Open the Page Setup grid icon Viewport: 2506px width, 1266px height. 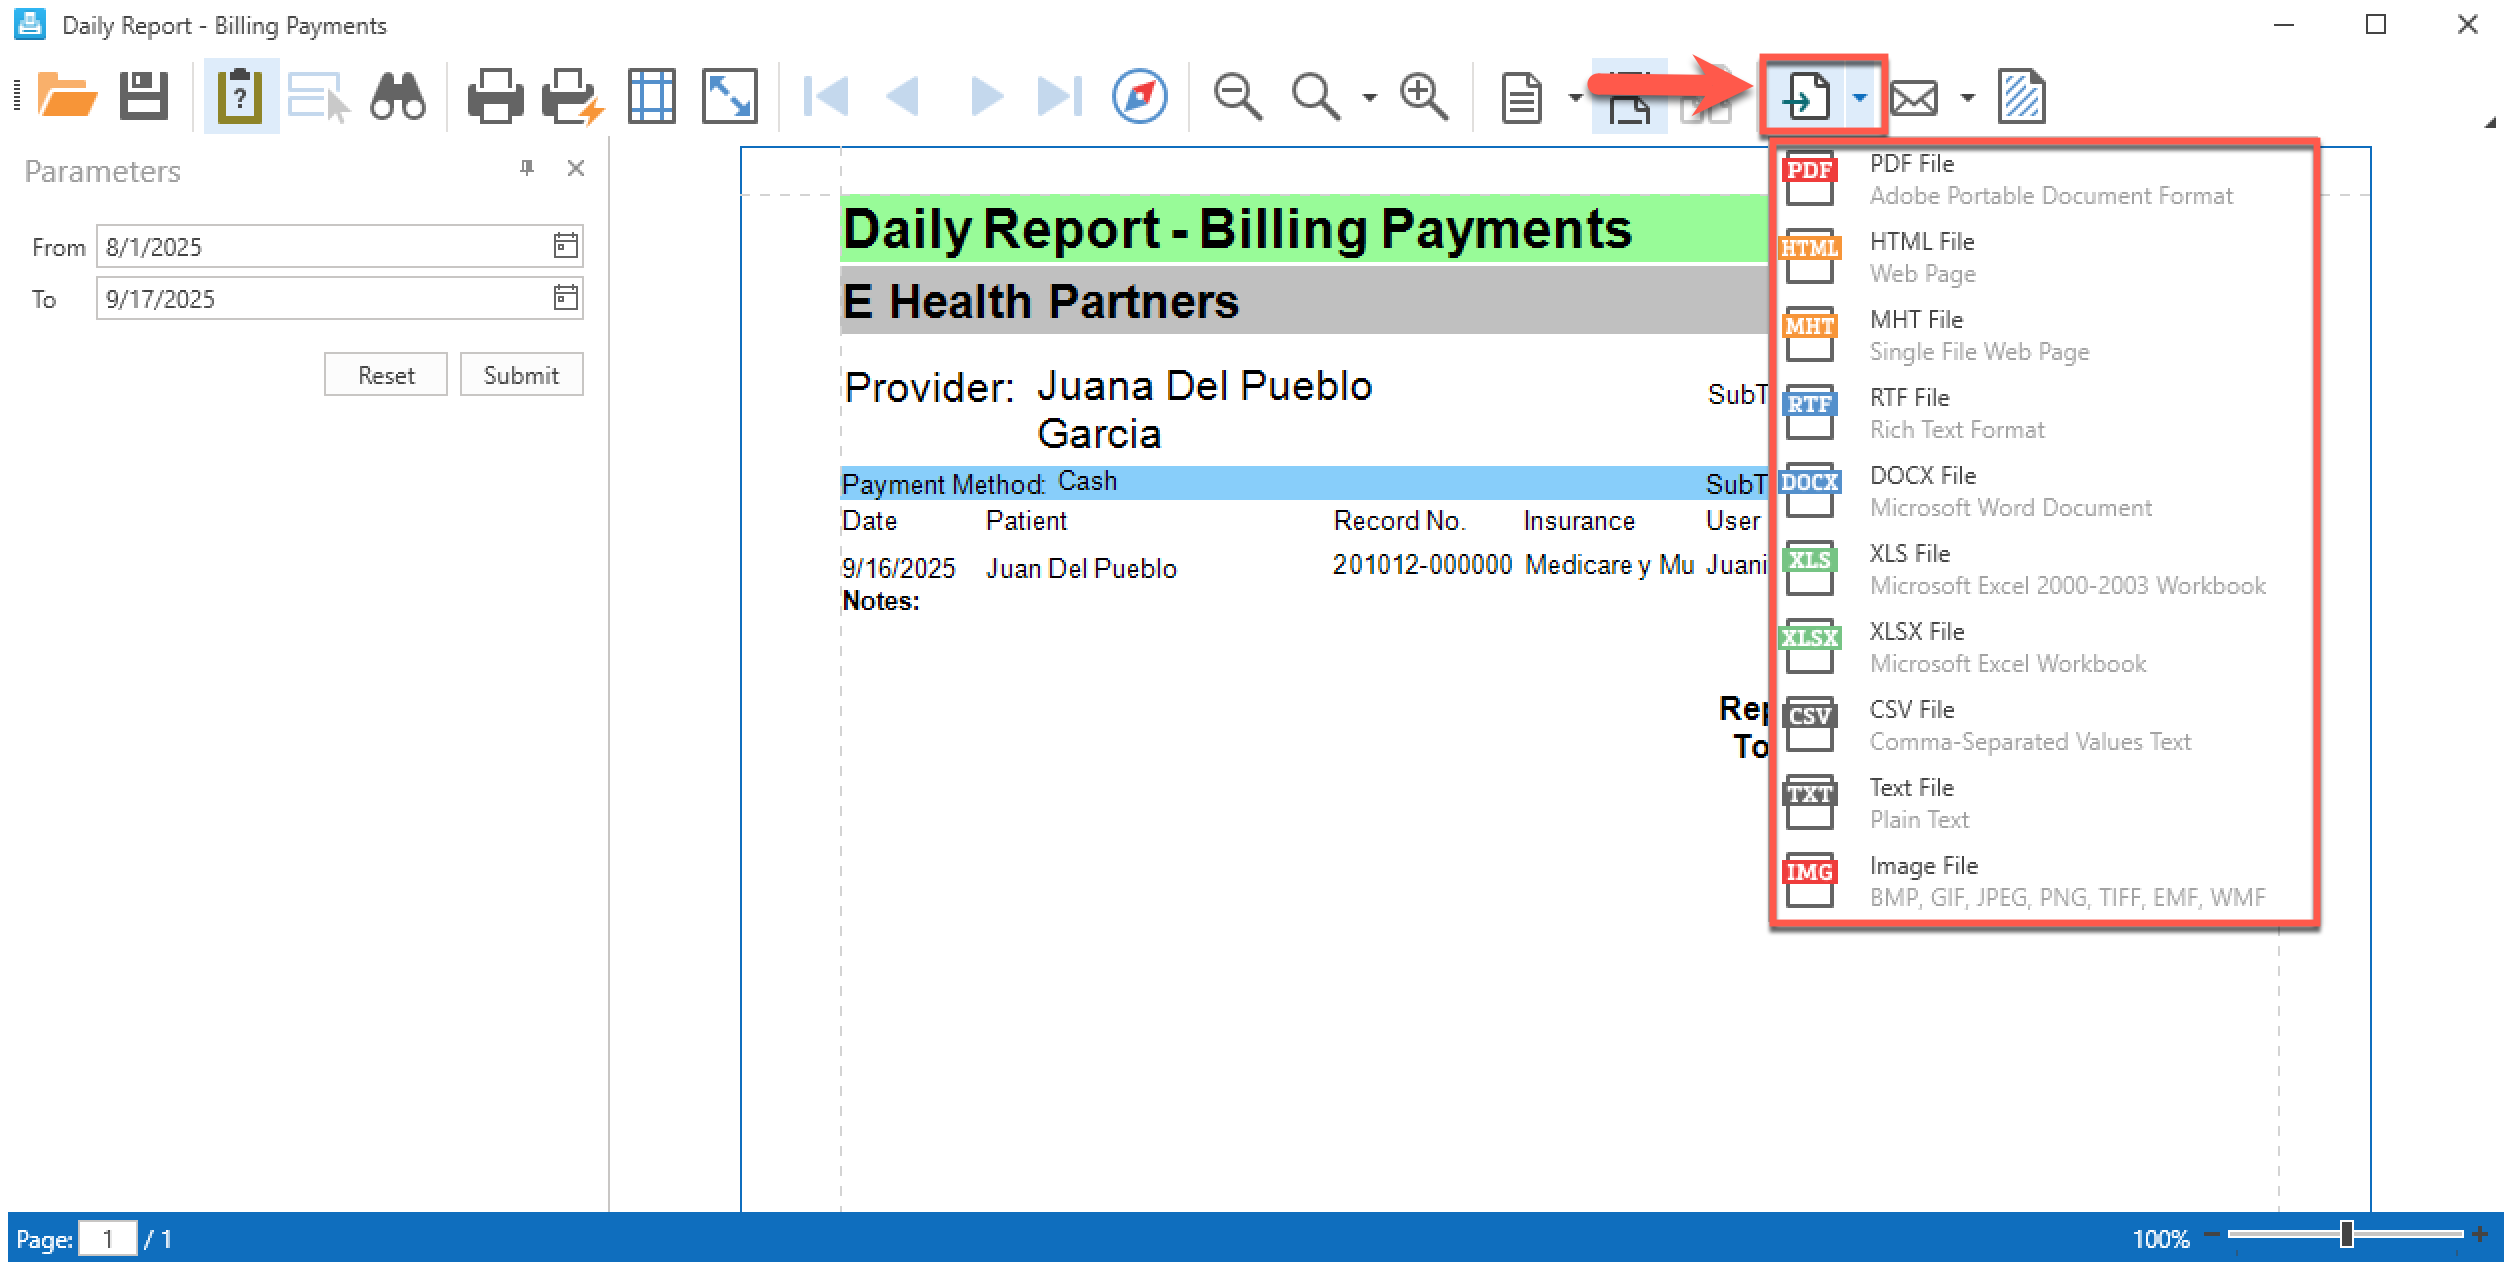tap(652, 97)
